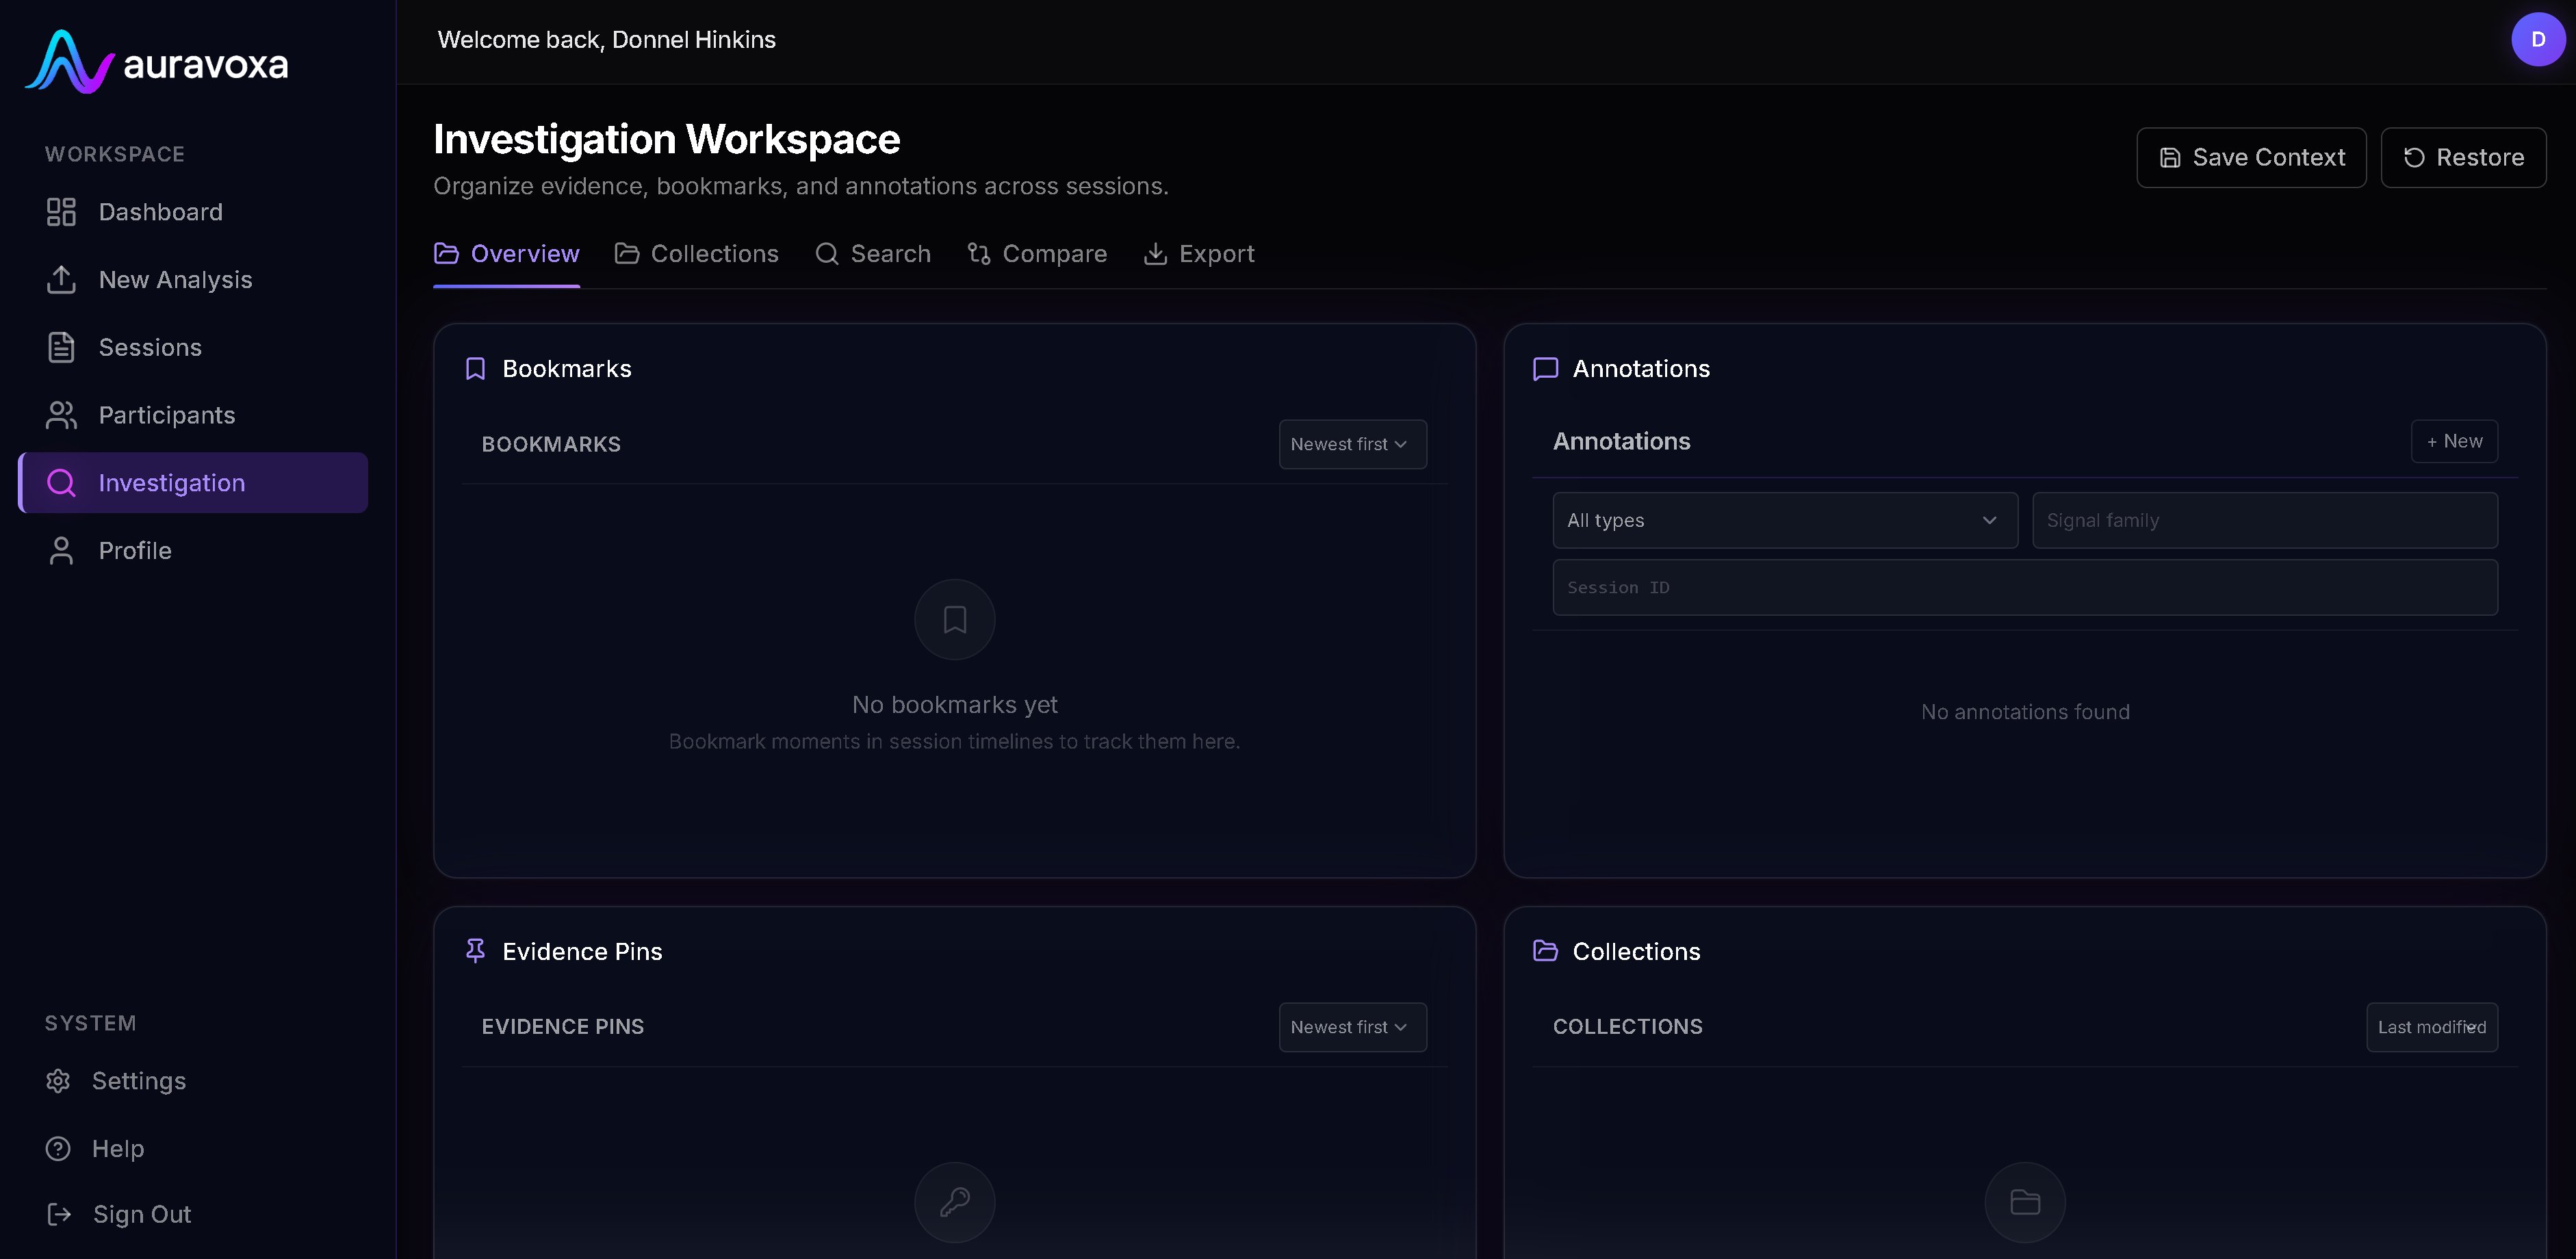Screen dimensions: 2576x1259
Task: Click the empty collections folder placeholder icon
Action: pyautogui.click(x=2025, y=1202)
